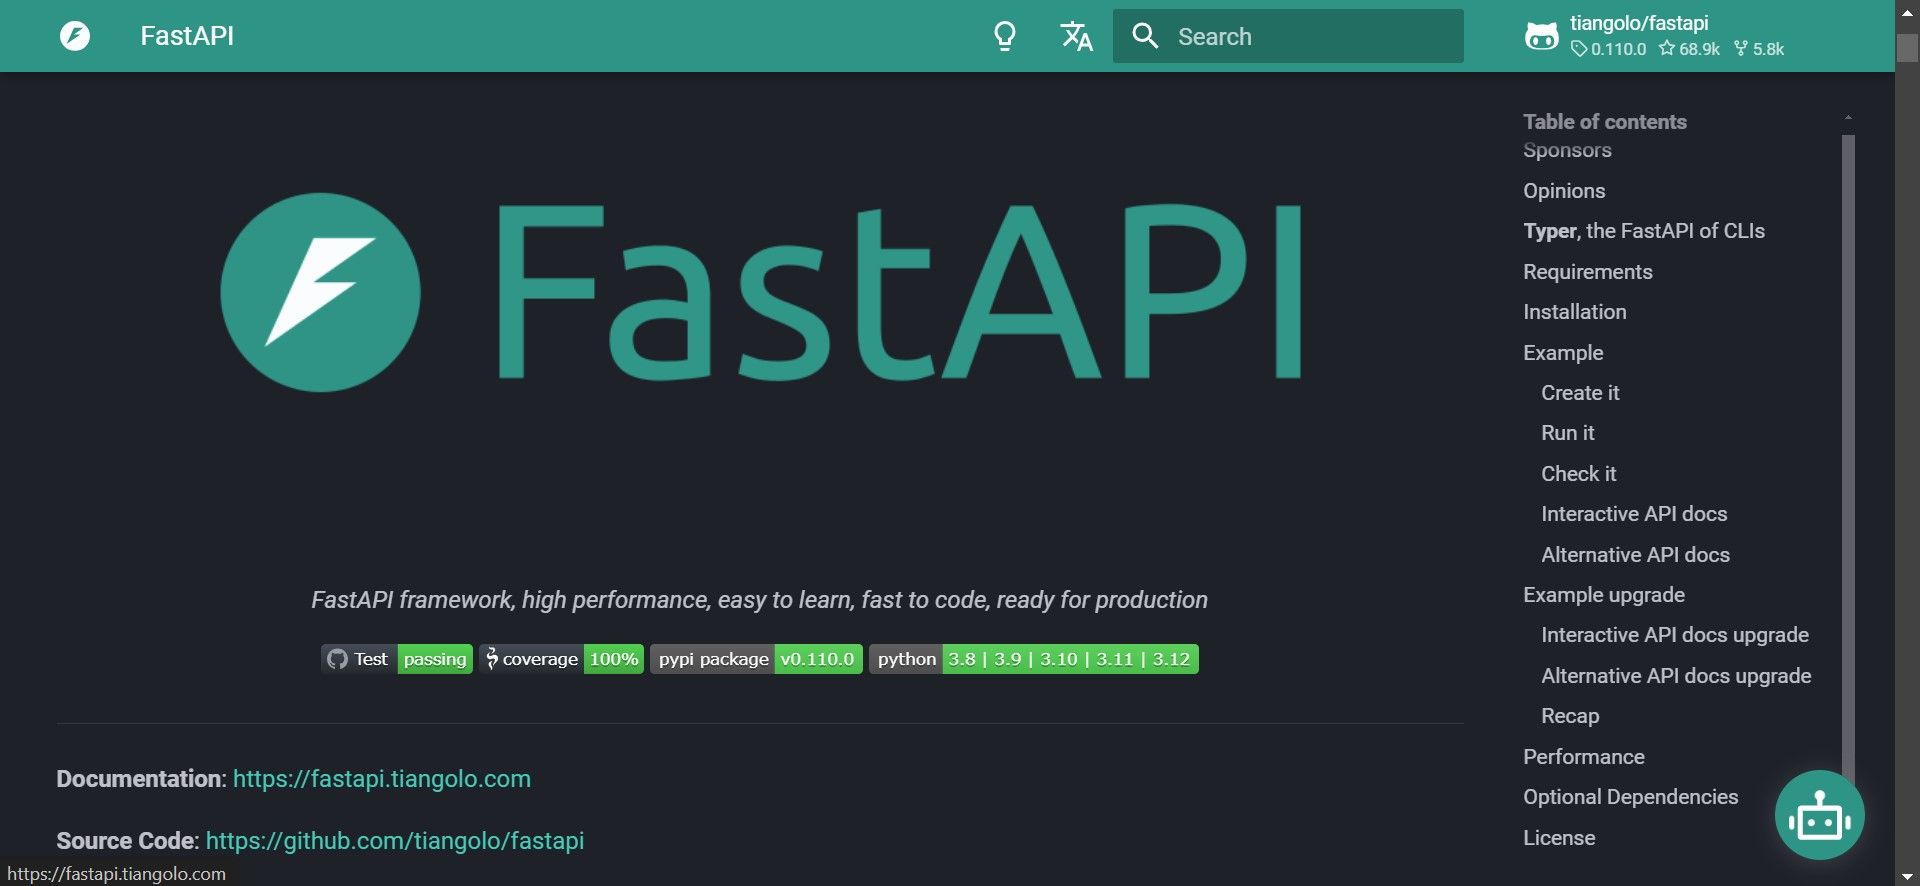
Task: Select Create it in table of contents
Action: 1580,393
